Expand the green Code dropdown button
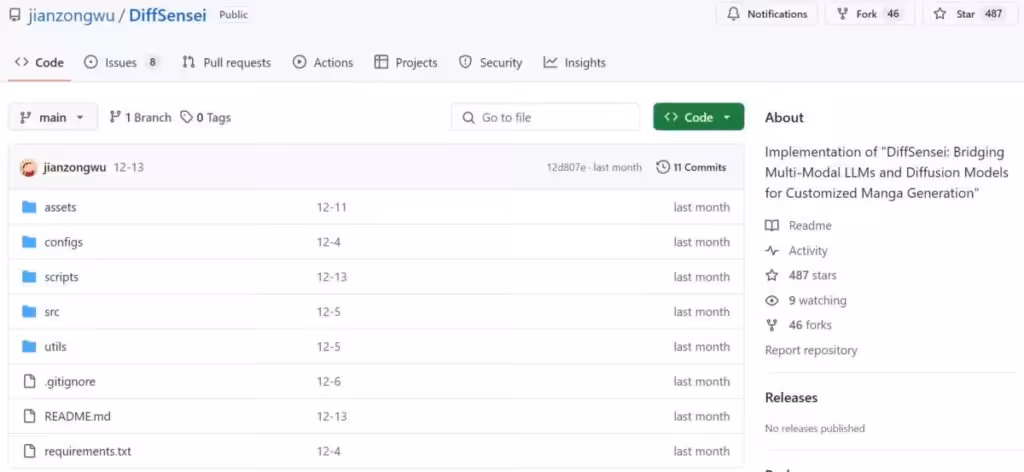 tap(698, 117)
